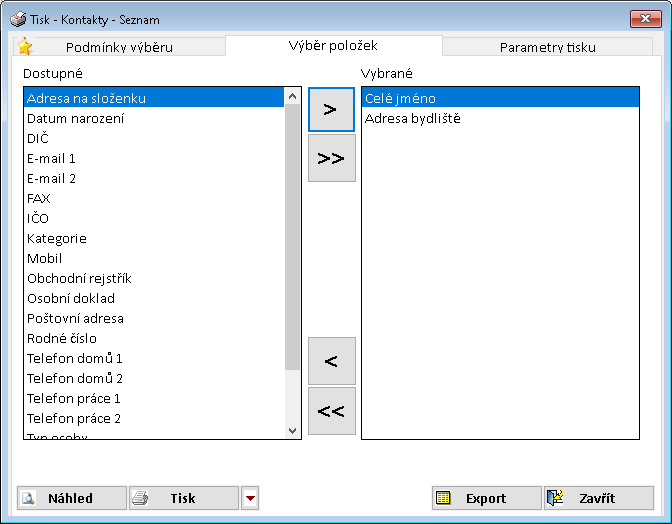Select the Výběr položek tab
Viewport: 672px width, 524px height.
point(333,45)
